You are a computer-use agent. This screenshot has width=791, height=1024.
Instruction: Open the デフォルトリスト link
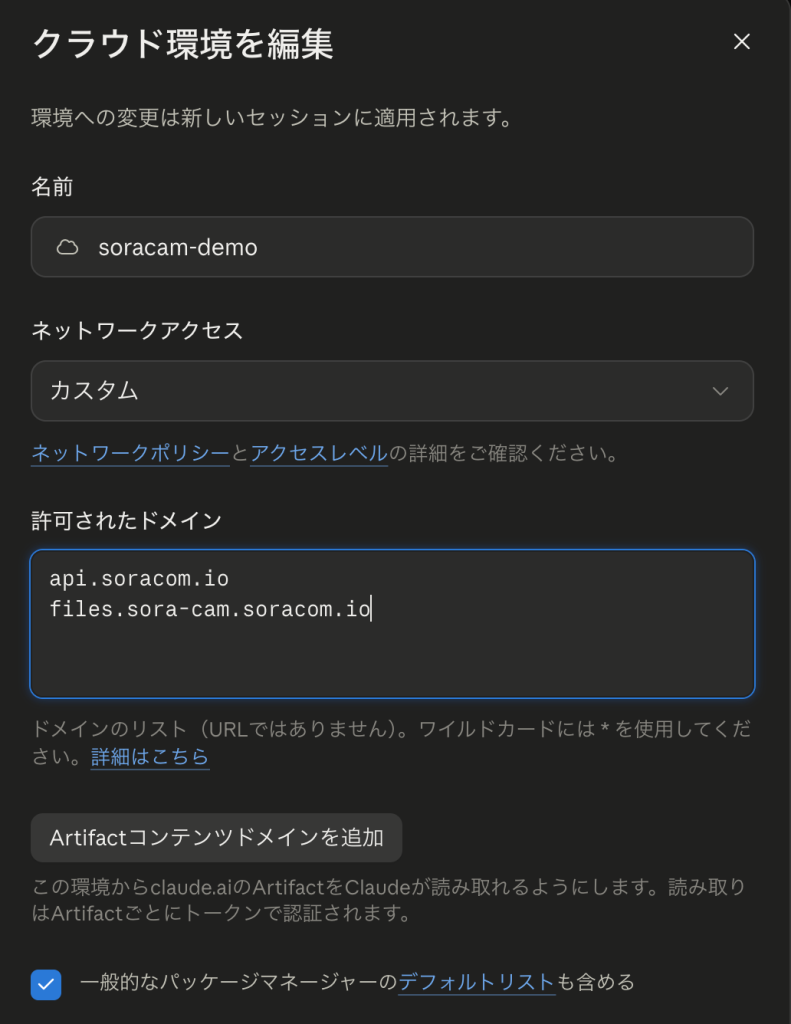(x=477, y=982)
